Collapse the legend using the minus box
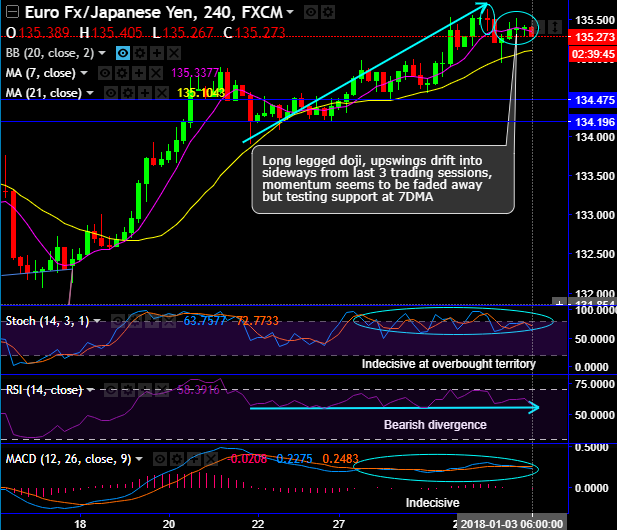The image size is (617, 530). pos(12,12)
